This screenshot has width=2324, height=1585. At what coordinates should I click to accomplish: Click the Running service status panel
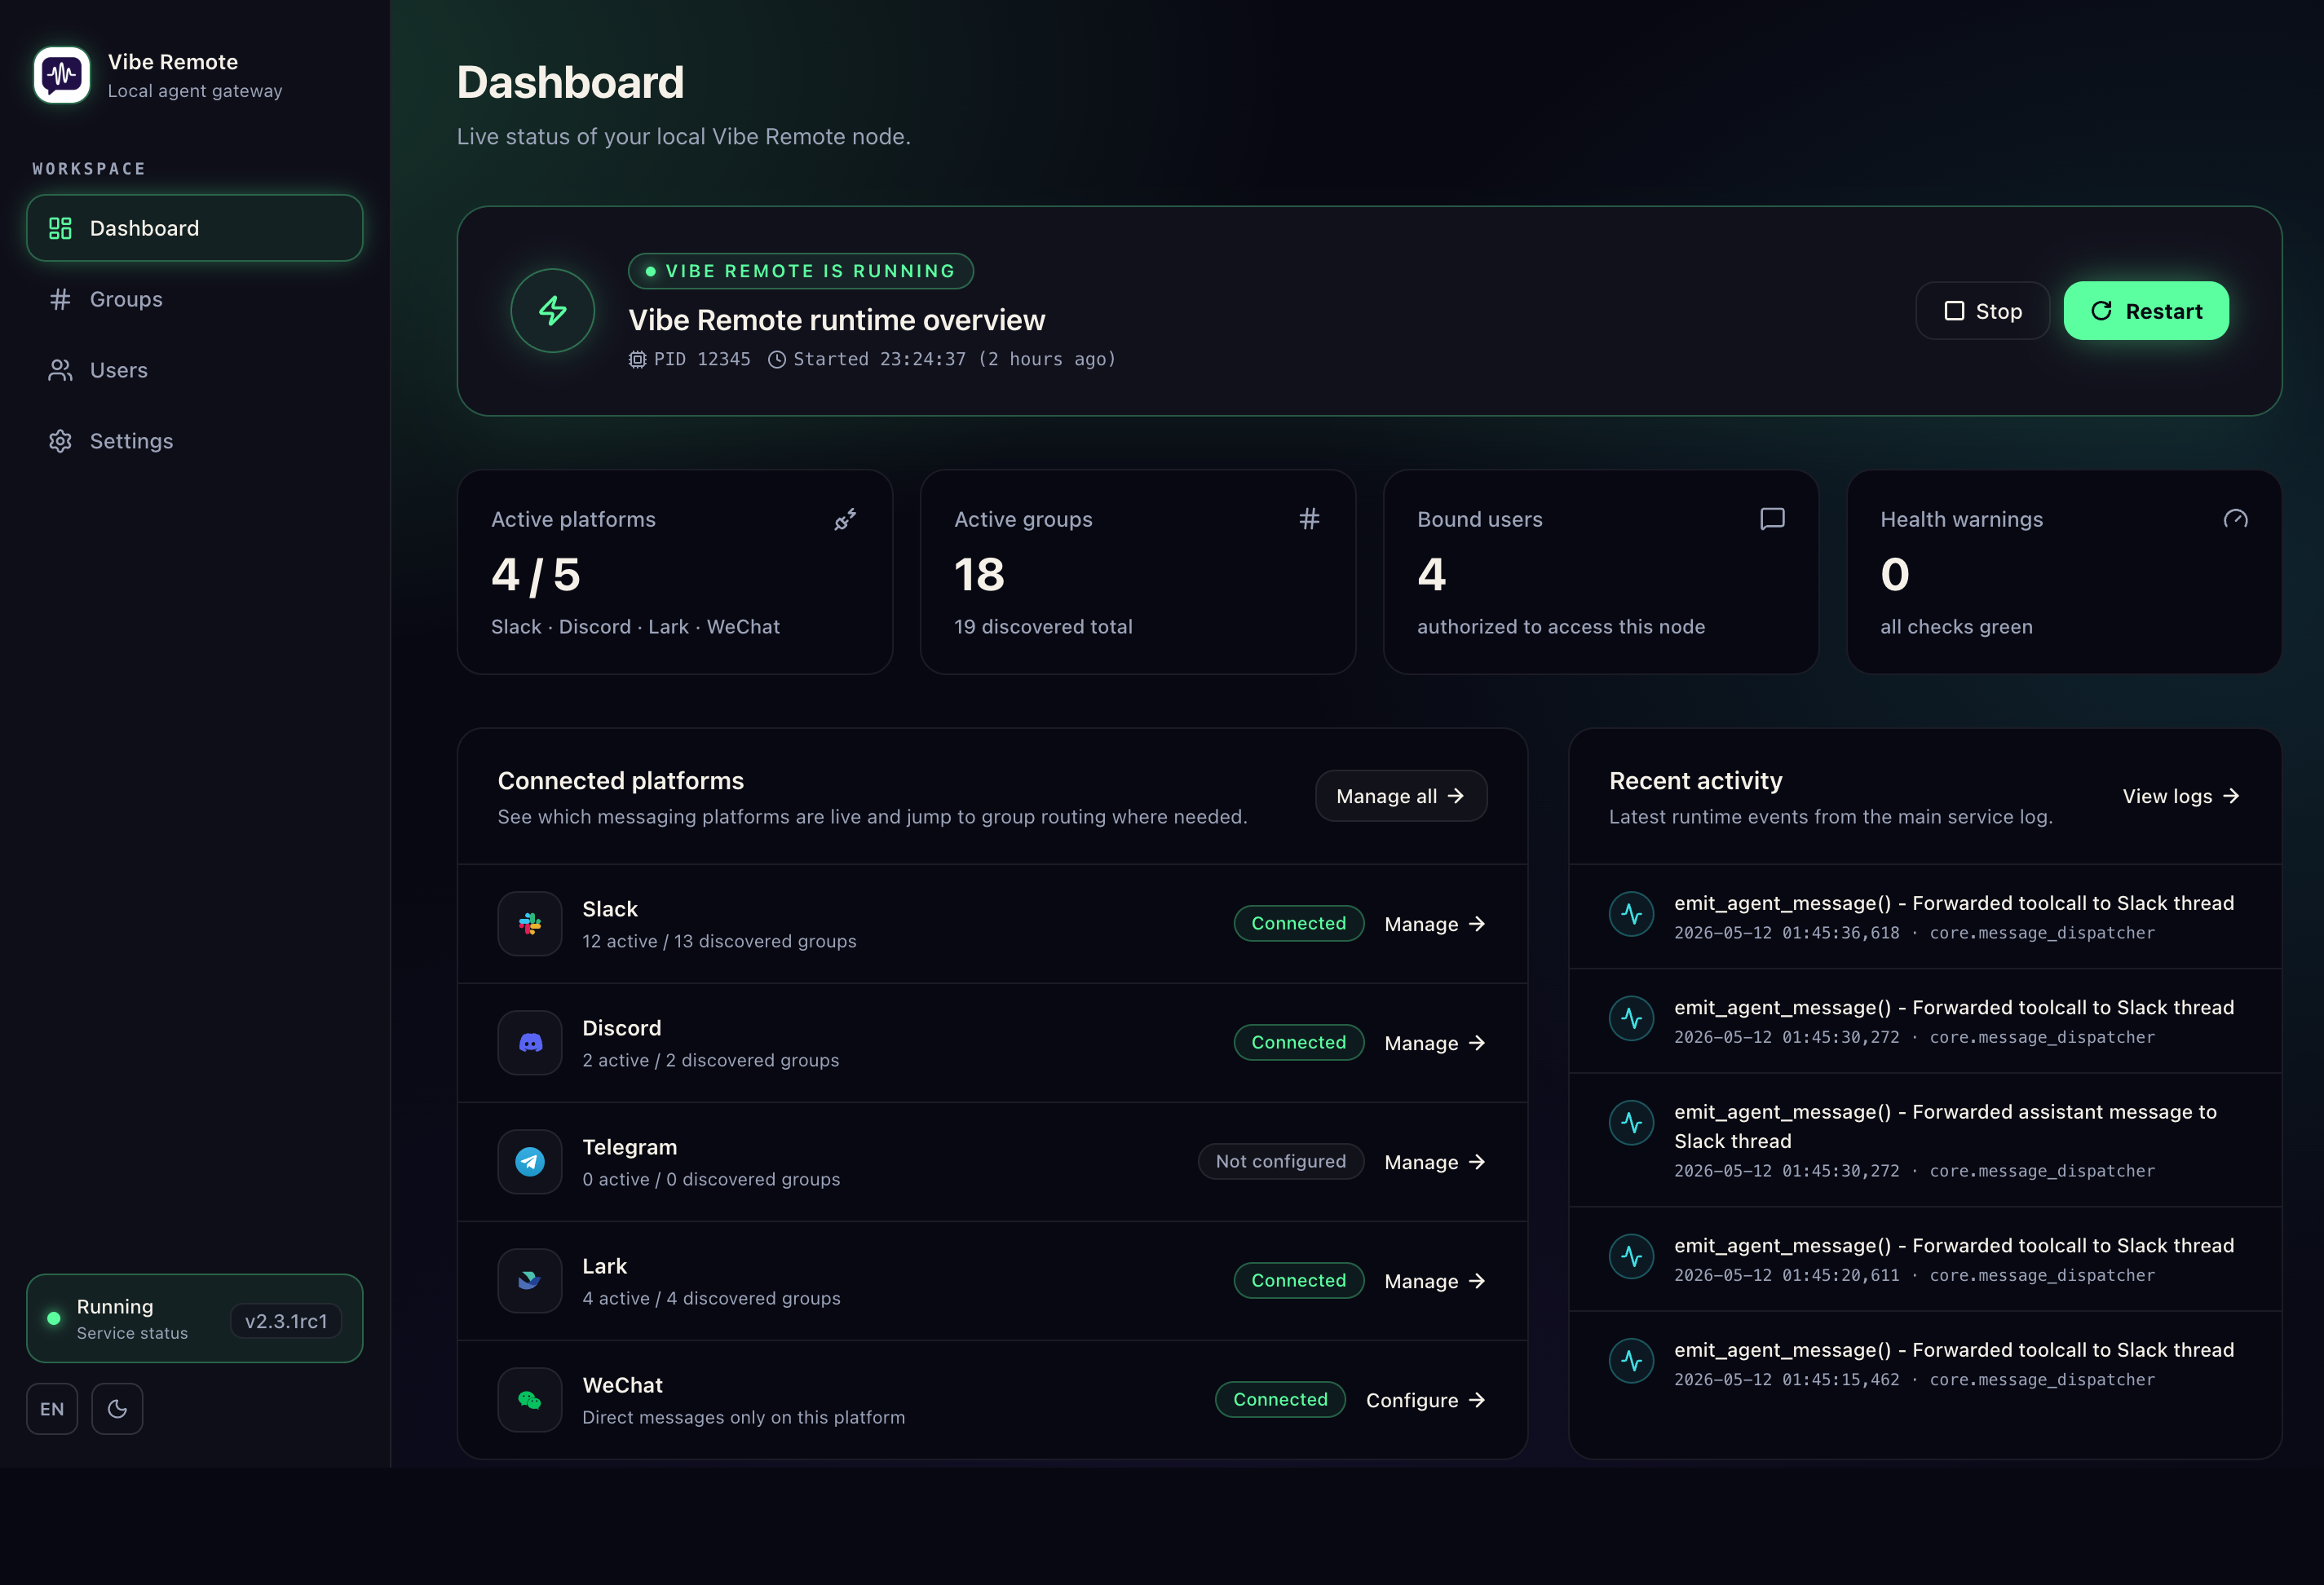tap(194, 1318)
